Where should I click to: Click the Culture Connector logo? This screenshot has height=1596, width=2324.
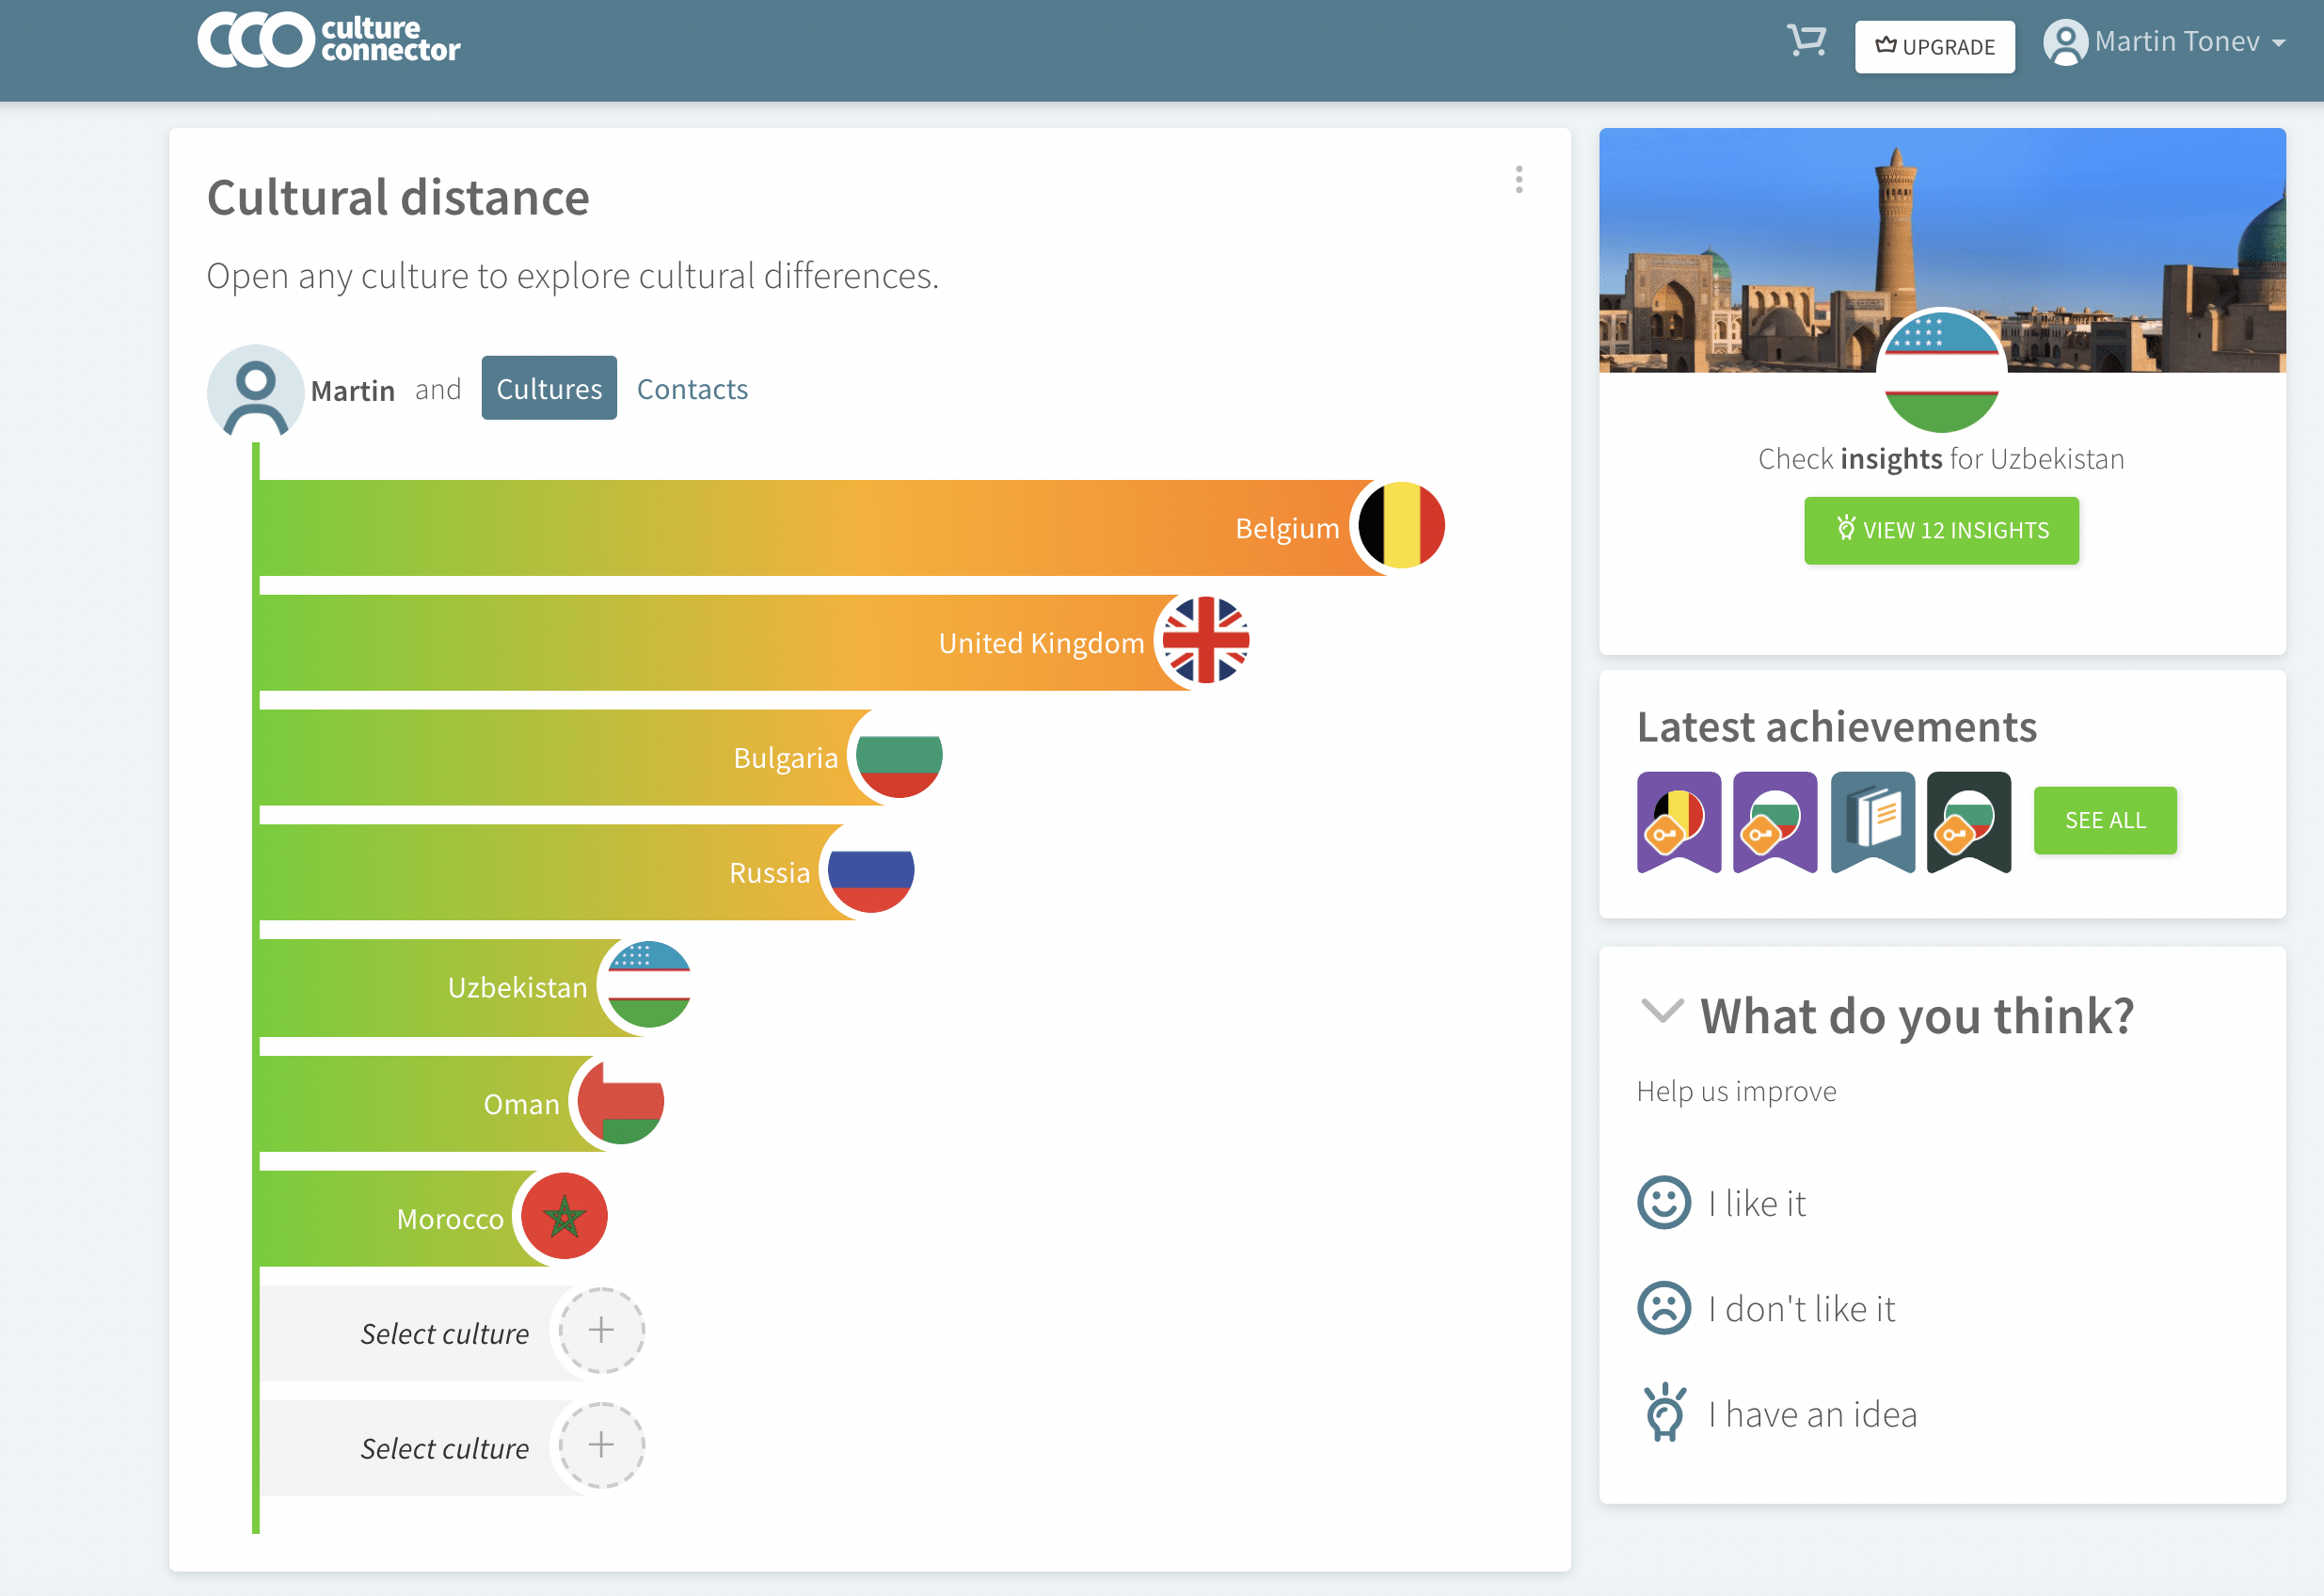(328, 40)
